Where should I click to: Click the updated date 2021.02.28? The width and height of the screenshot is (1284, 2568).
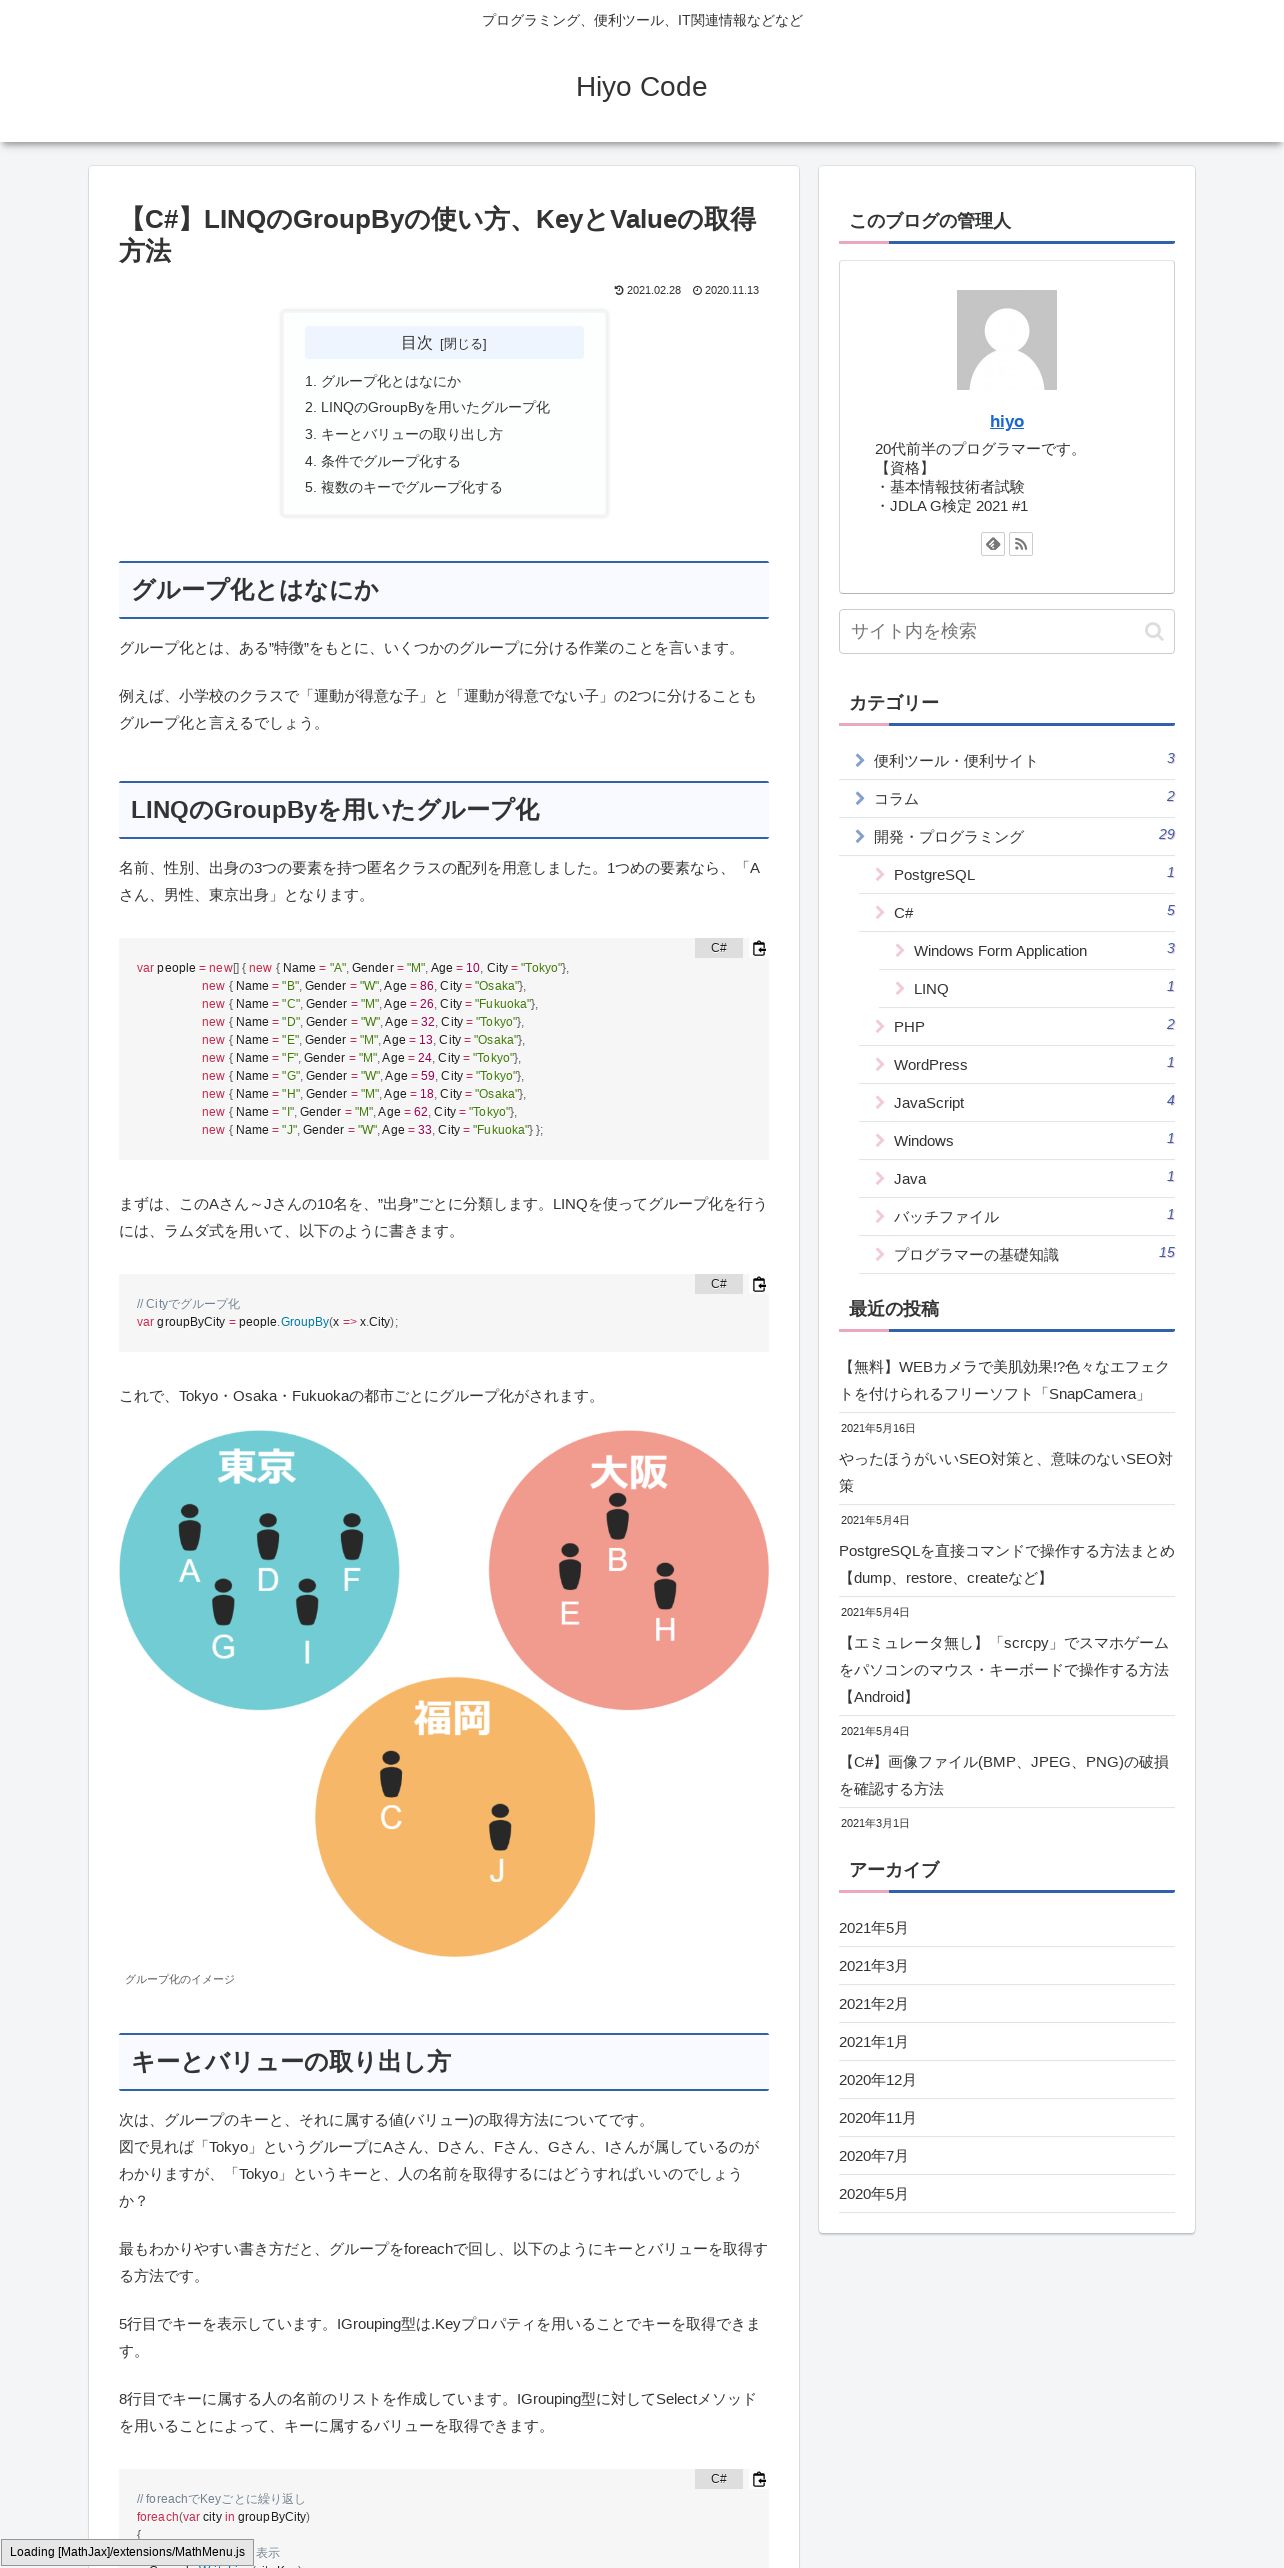click(x=648, y=290)
